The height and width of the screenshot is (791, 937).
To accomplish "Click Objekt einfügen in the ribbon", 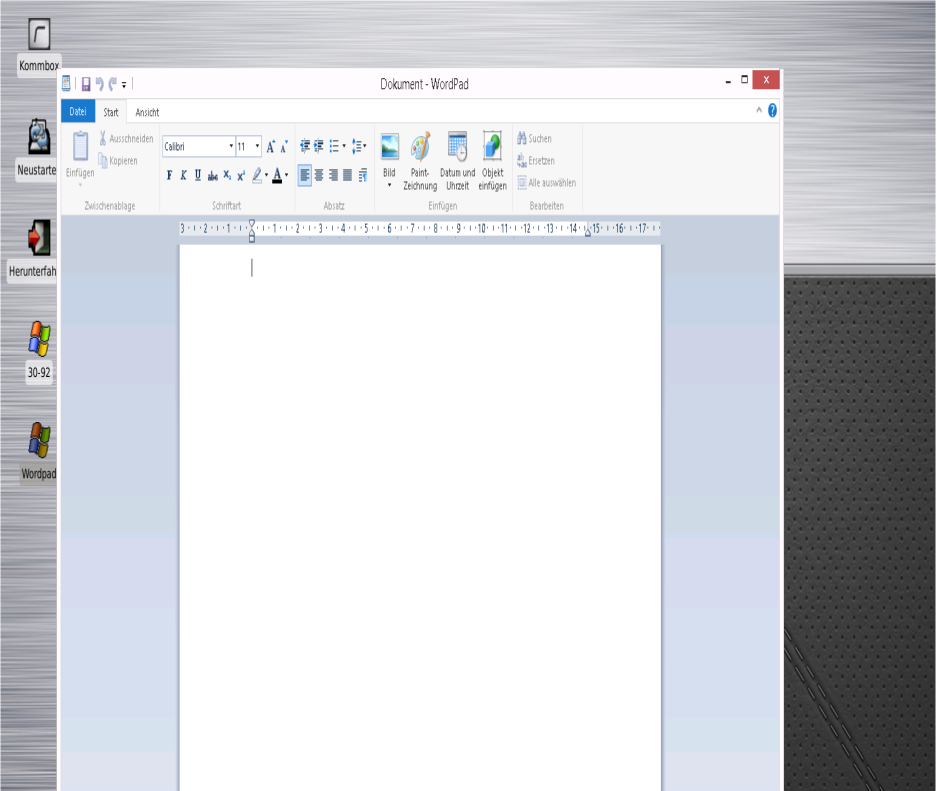I will (492, 159).
